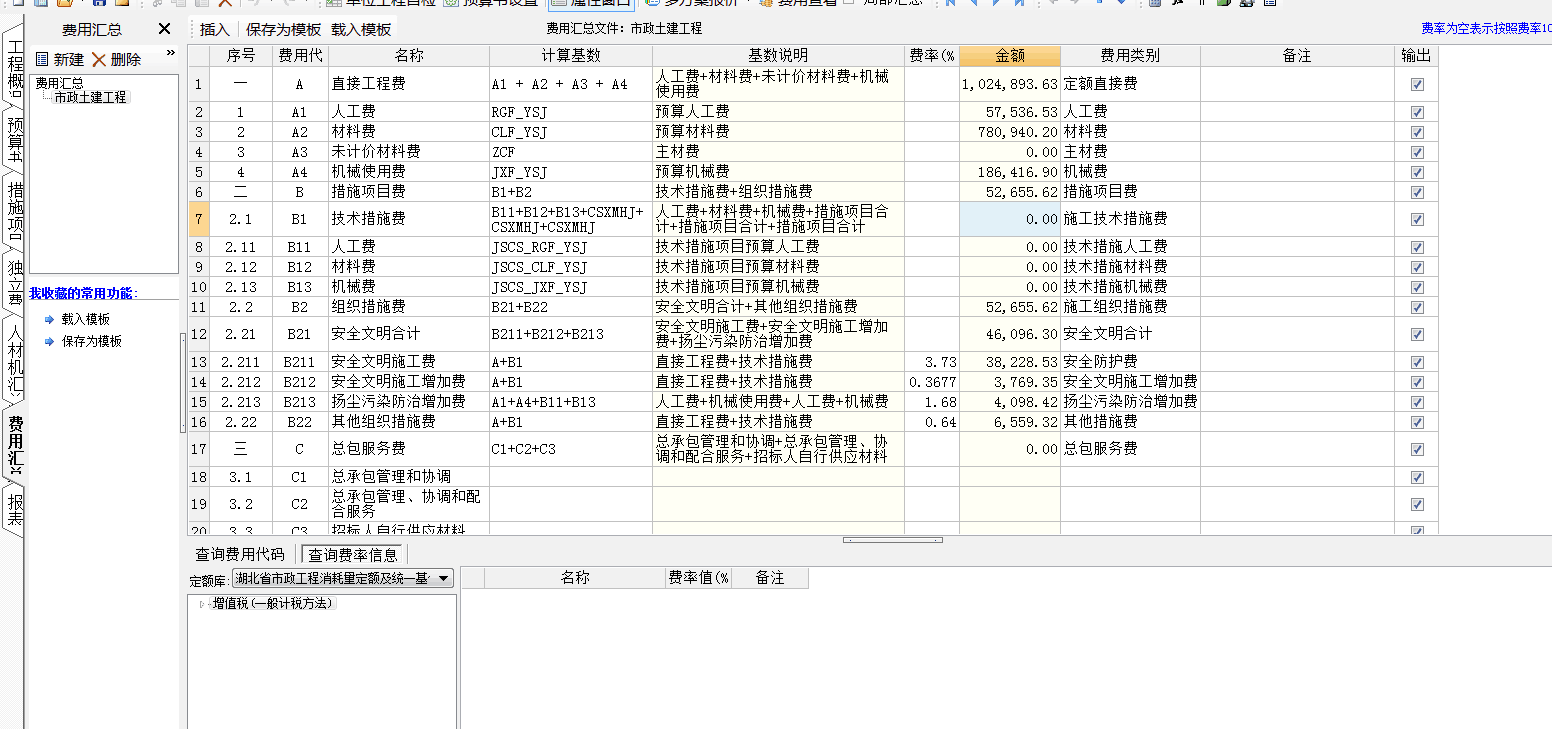Click 保存为模板 in the top toolbar

click(x=284, y=29)
